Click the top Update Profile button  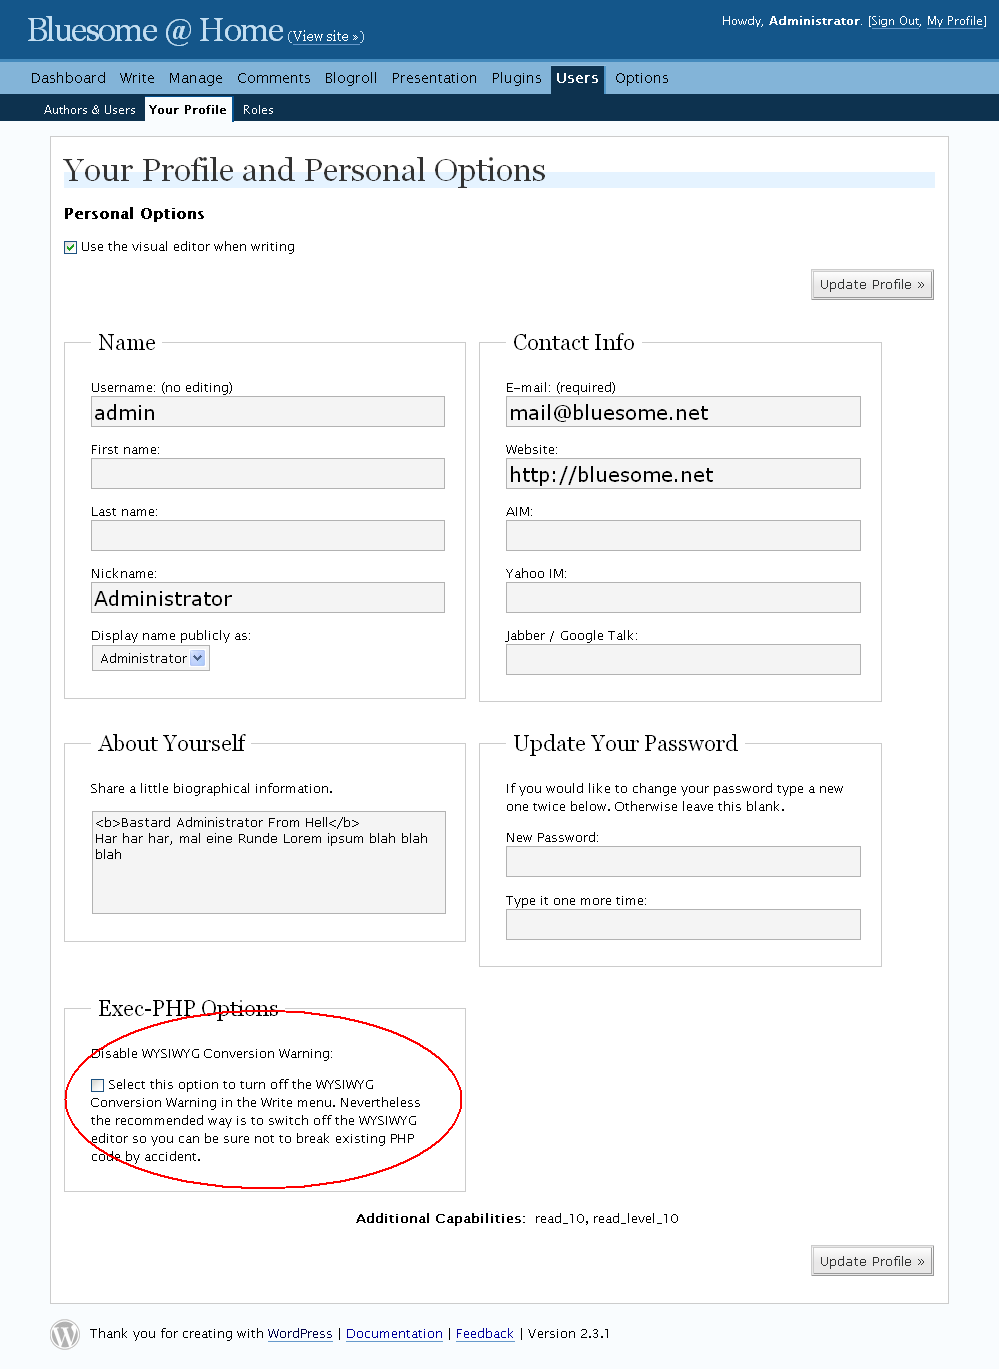(x=872, y=285)
